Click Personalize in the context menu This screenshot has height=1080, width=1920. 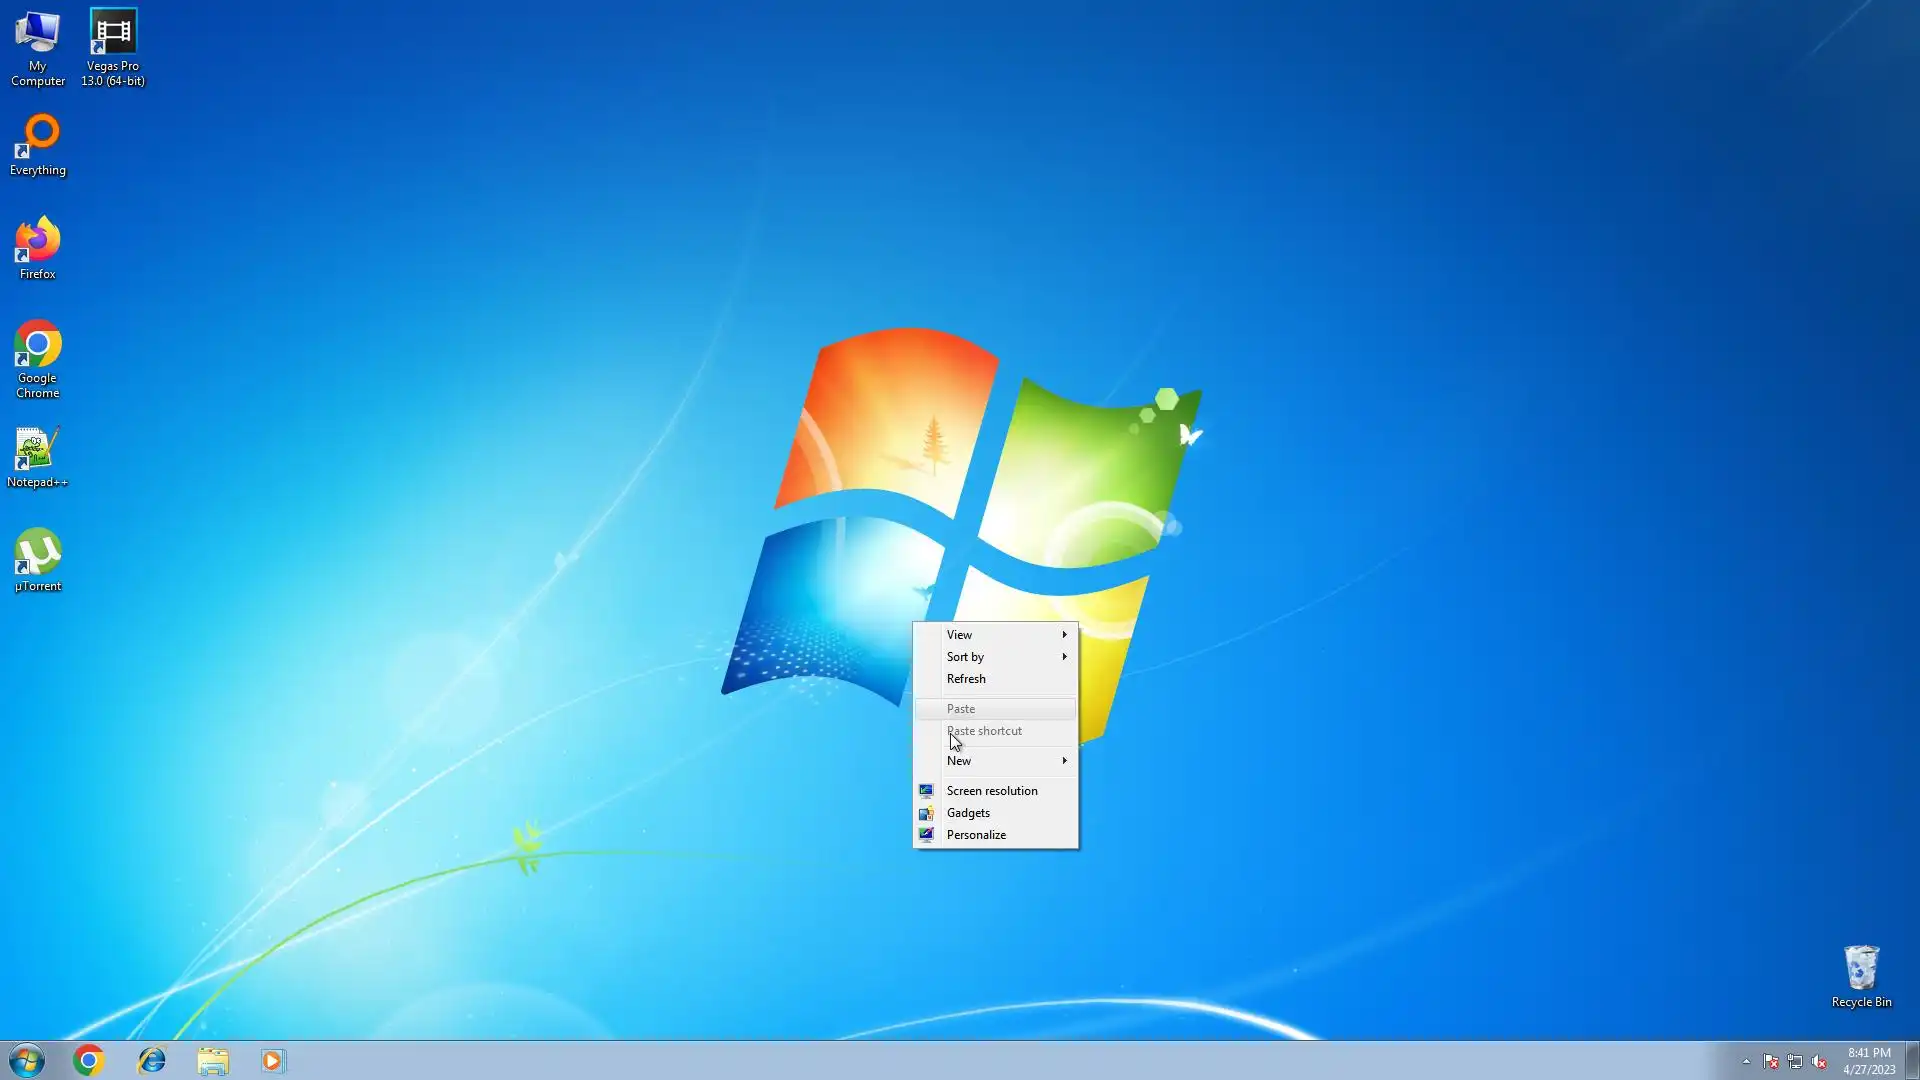(x=976, y=835)
